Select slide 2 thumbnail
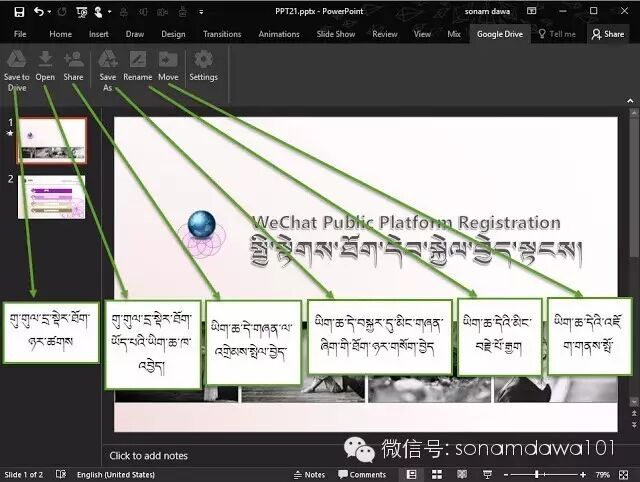This screenshot has width=640, height=482. coord(51,197)
